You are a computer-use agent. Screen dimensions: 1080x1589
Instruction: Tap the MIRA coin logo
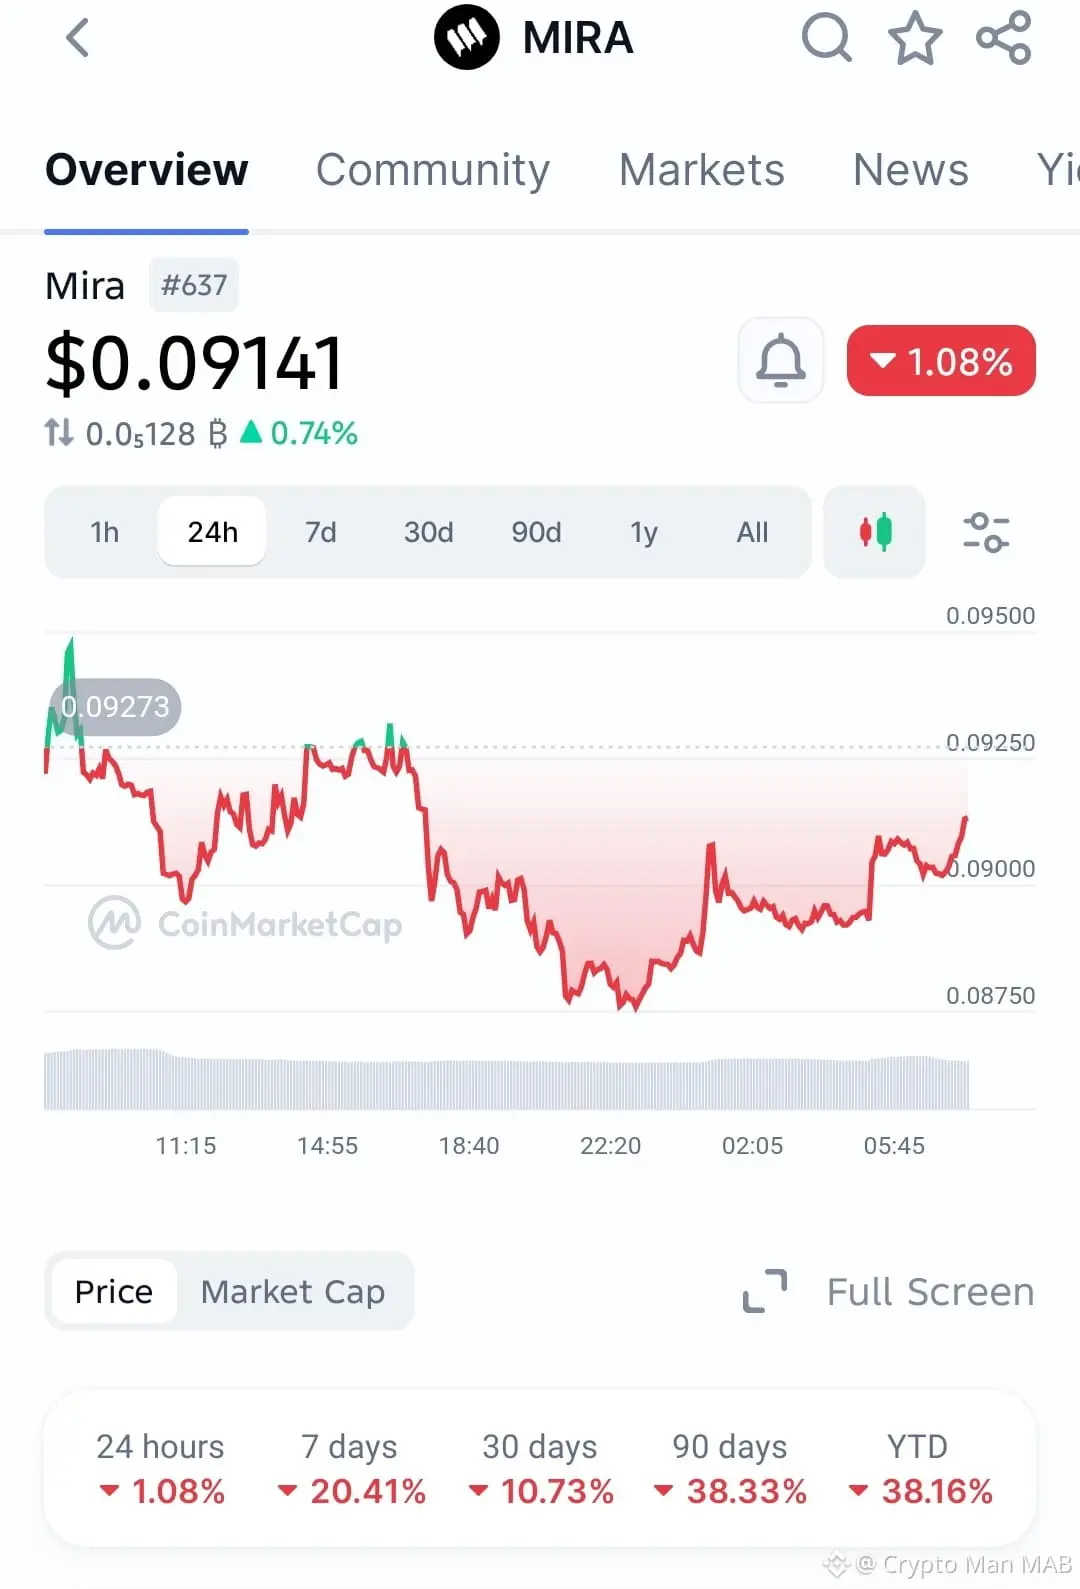click(466, 38)
